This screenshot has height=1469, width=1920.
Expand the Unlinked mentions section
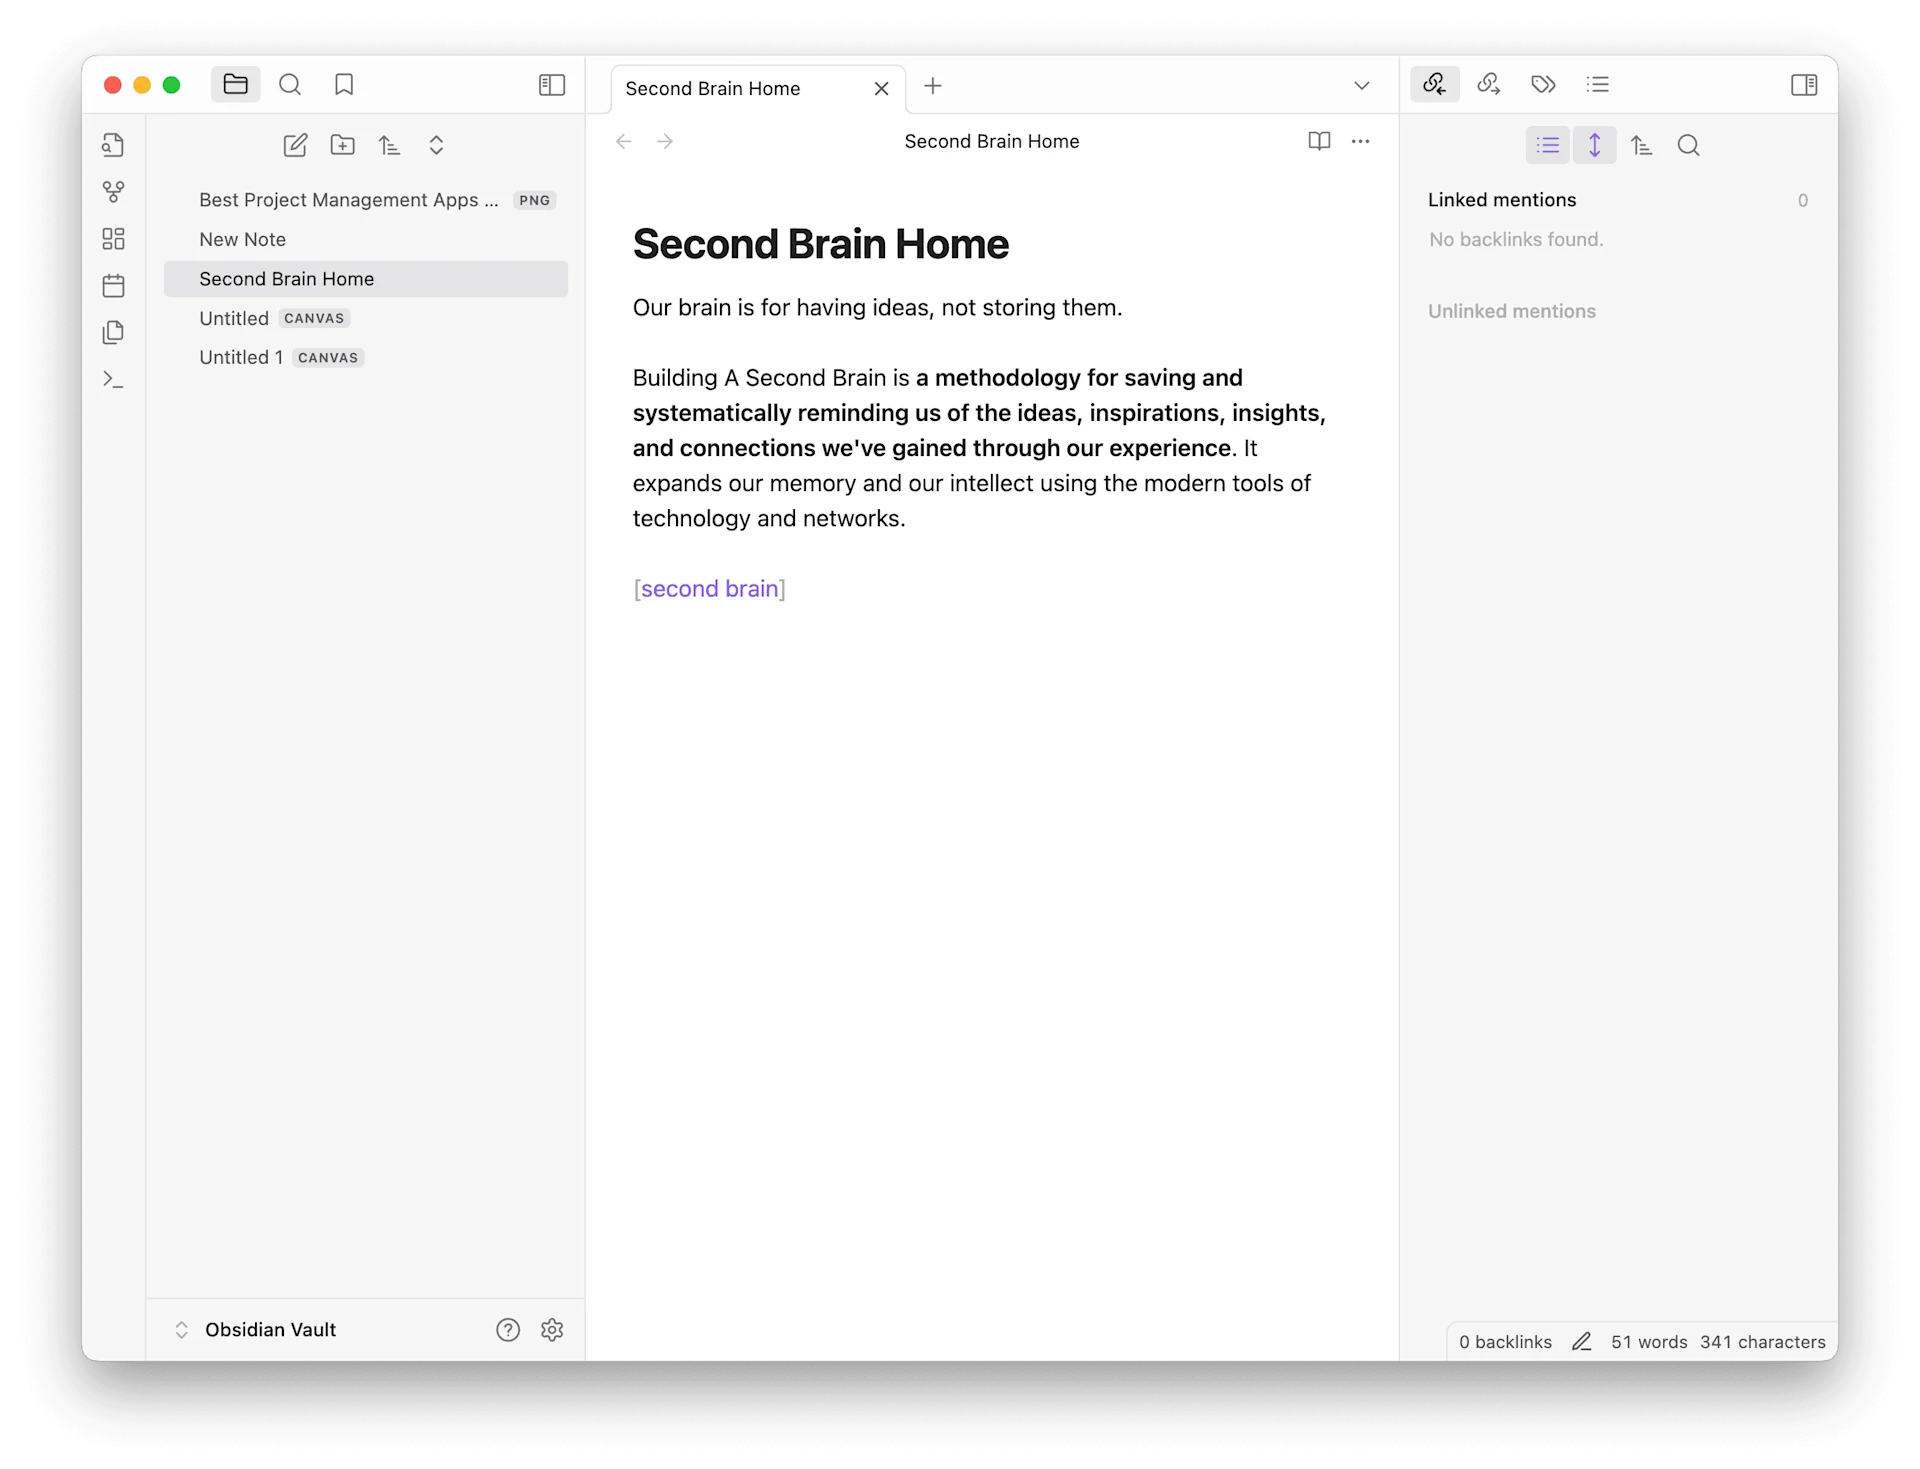[x=1511, y=311]
